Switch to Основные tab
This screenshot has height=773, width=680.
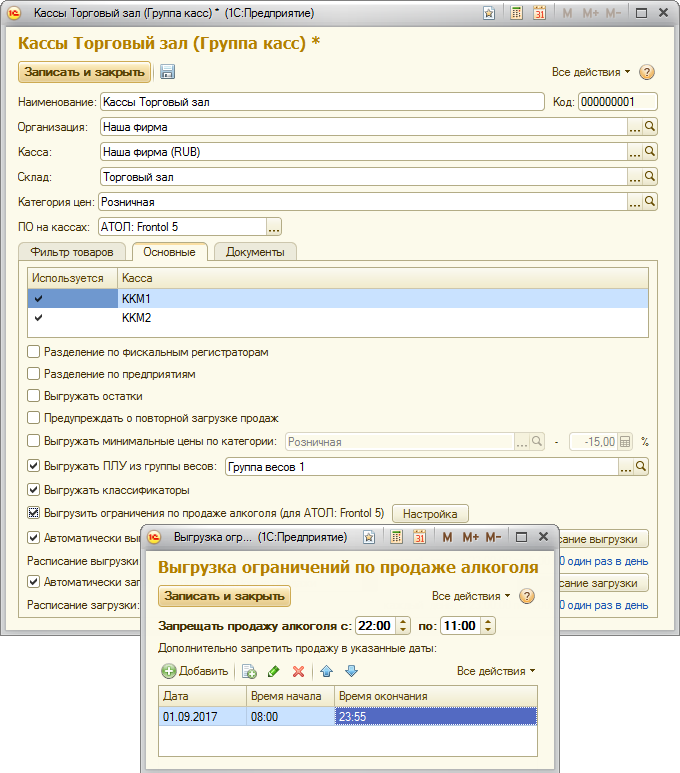[x=169, y=252]
